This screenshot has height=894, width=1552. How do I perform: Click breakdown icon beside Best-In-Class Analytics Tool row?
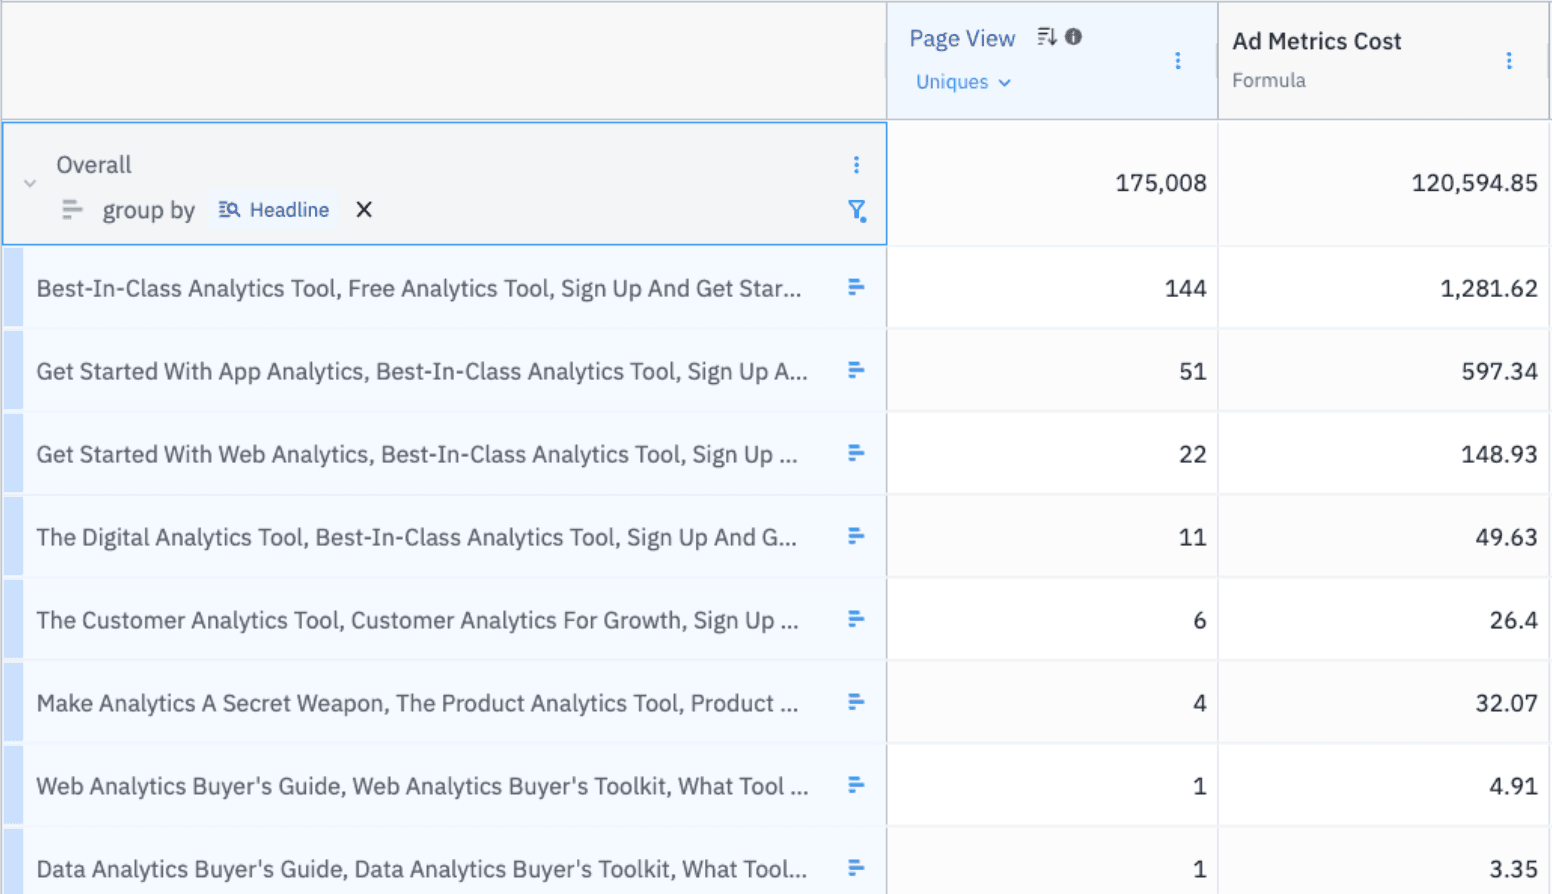pos(856,287)
